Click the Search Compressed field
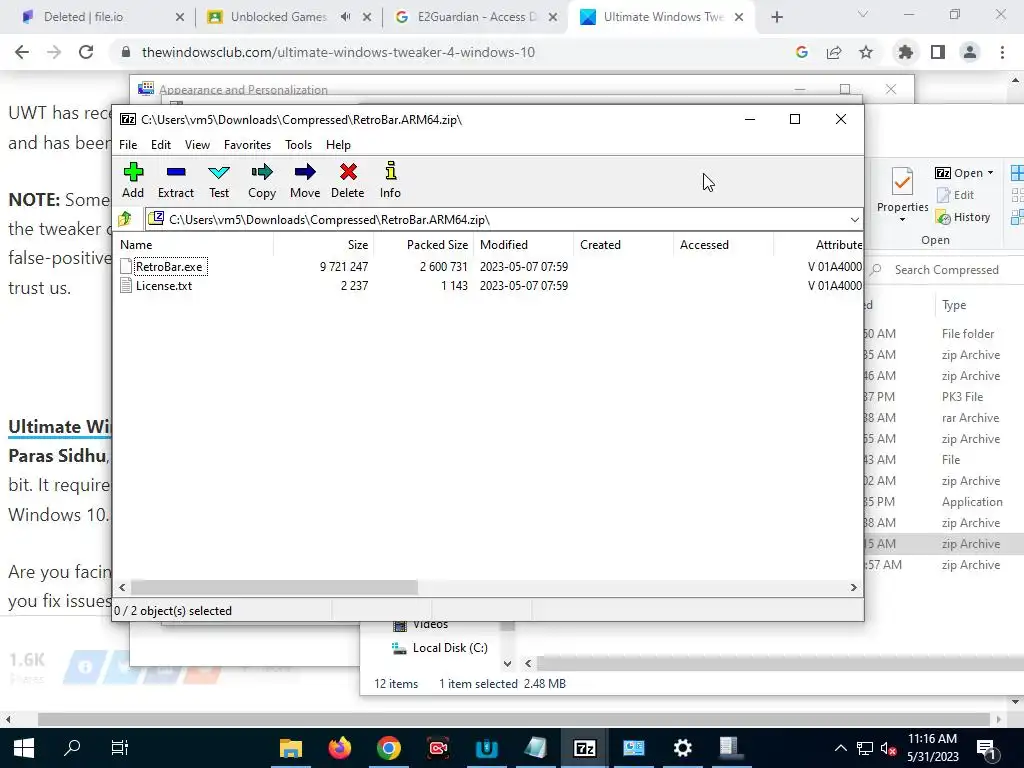Image resolution: width=1024 pixels, height=768 pixels. (x=946, y=270)
